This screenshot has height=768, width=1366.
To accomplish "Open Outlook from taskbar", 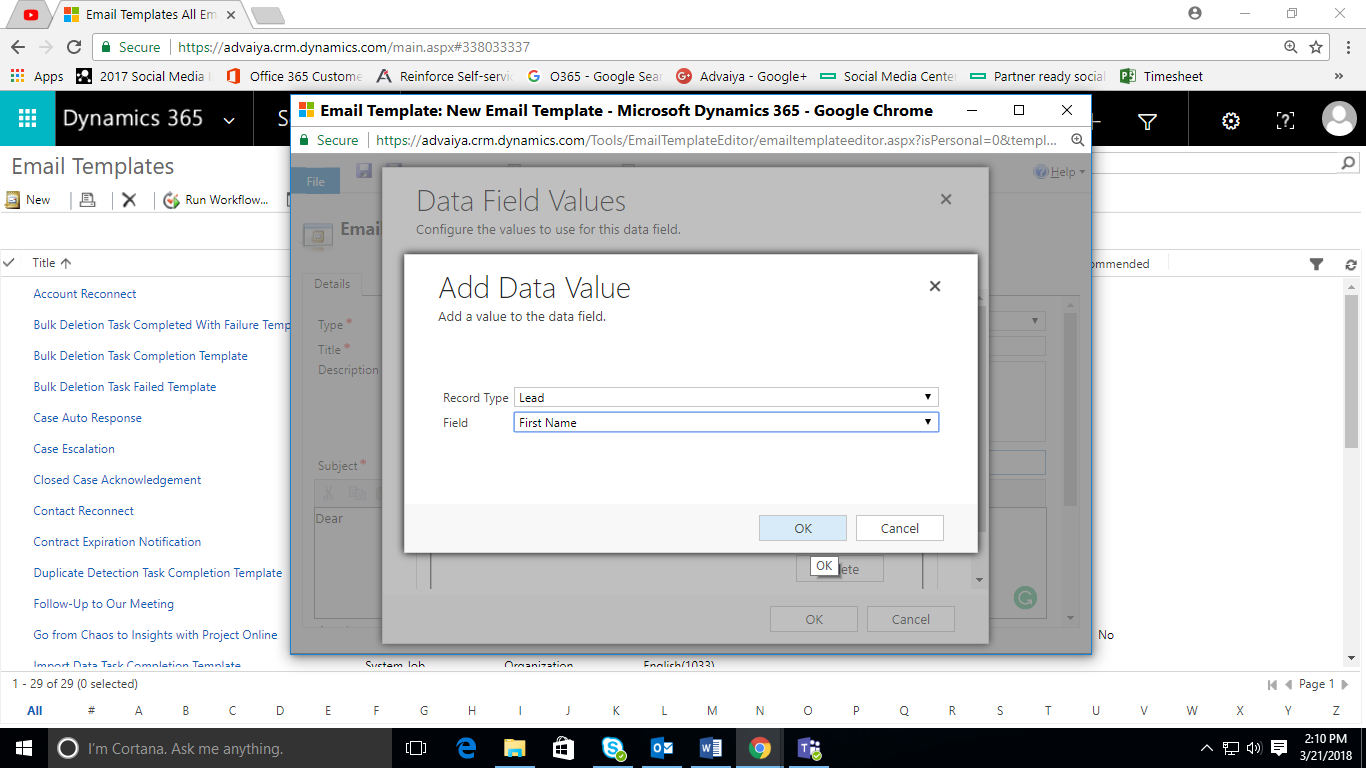I will (662, 748).
